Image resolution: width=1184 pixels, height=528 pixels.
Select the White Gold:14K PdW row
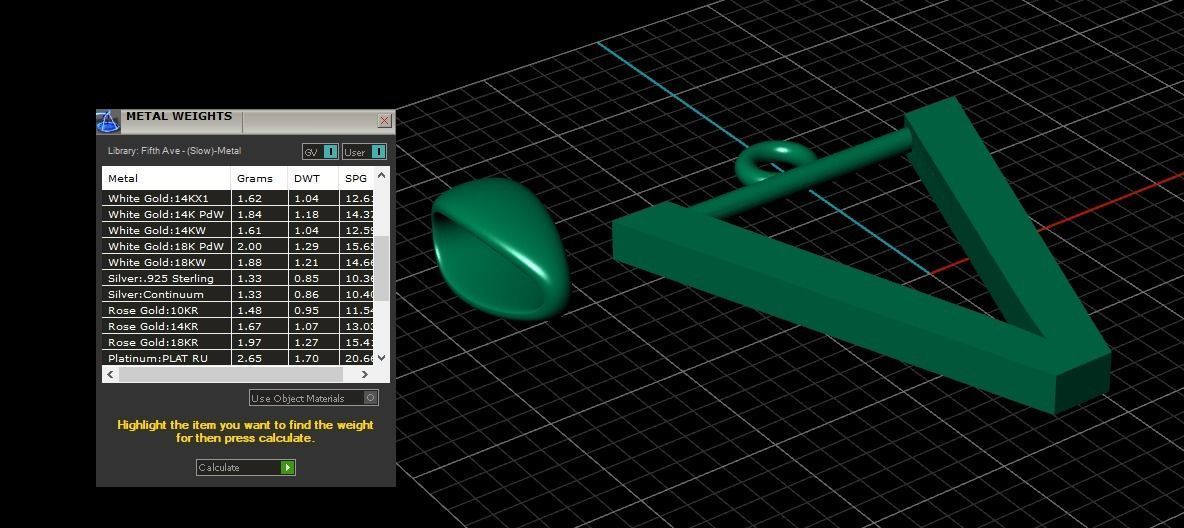239,215
